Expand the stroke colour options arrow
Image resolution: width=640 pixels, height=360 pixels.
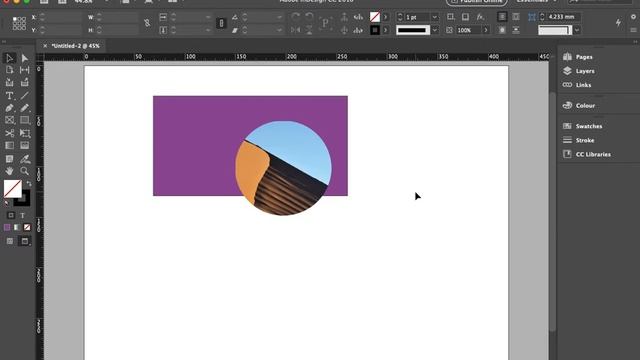click(x=386, y=30)
